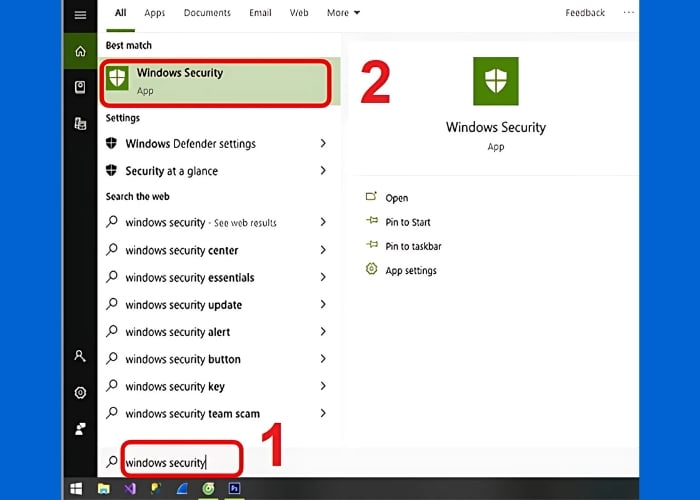
Task: Click the Home icon in sidebar
Action: (x=80, y=50)
